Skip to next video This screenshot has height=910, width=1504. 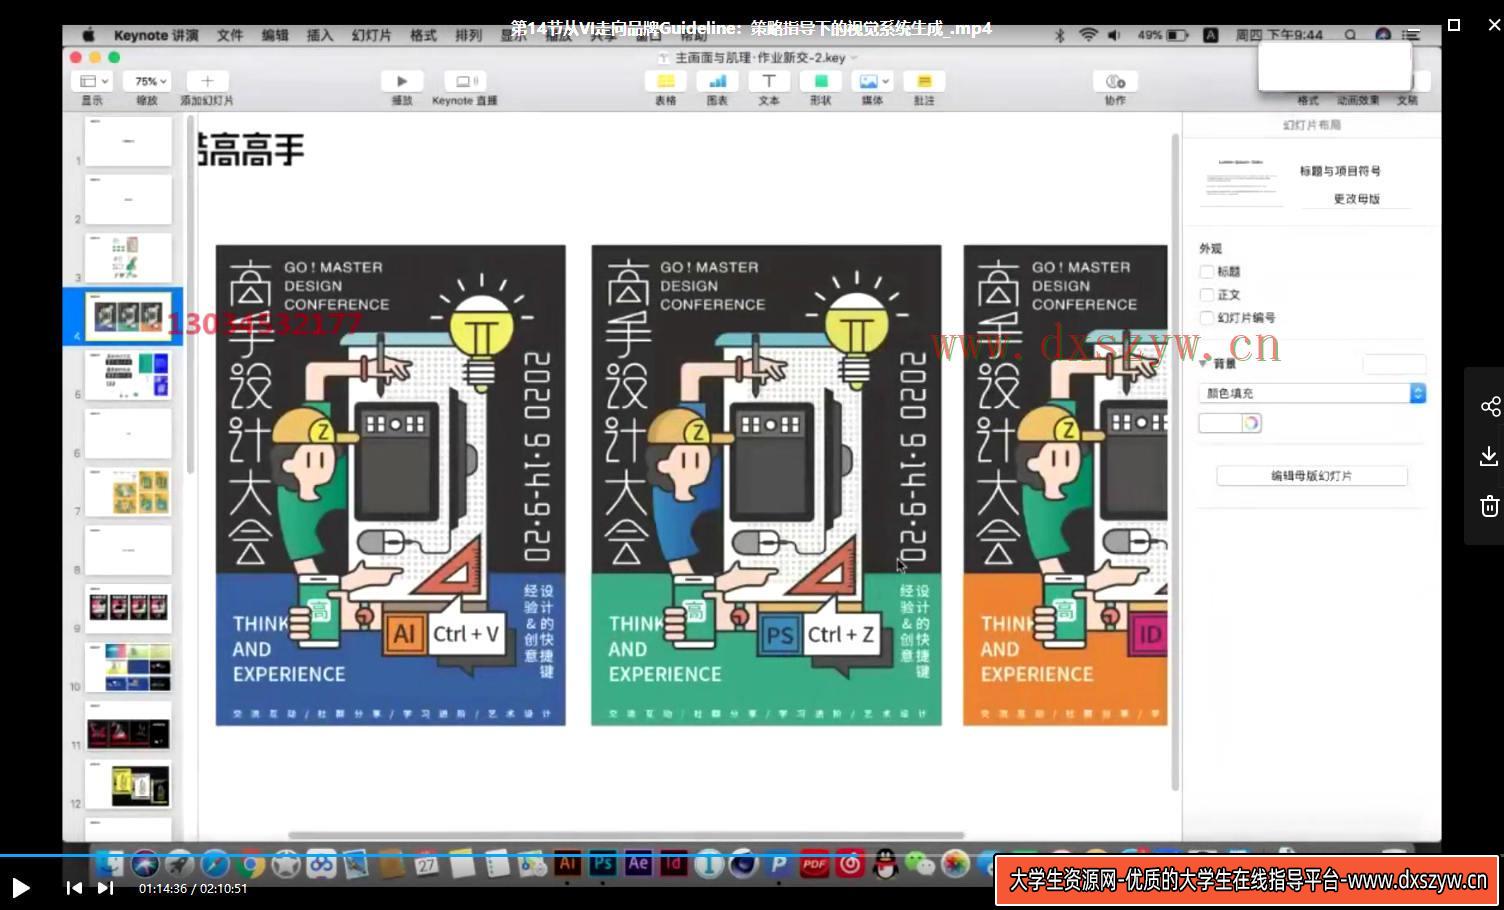tap(105, 888)
